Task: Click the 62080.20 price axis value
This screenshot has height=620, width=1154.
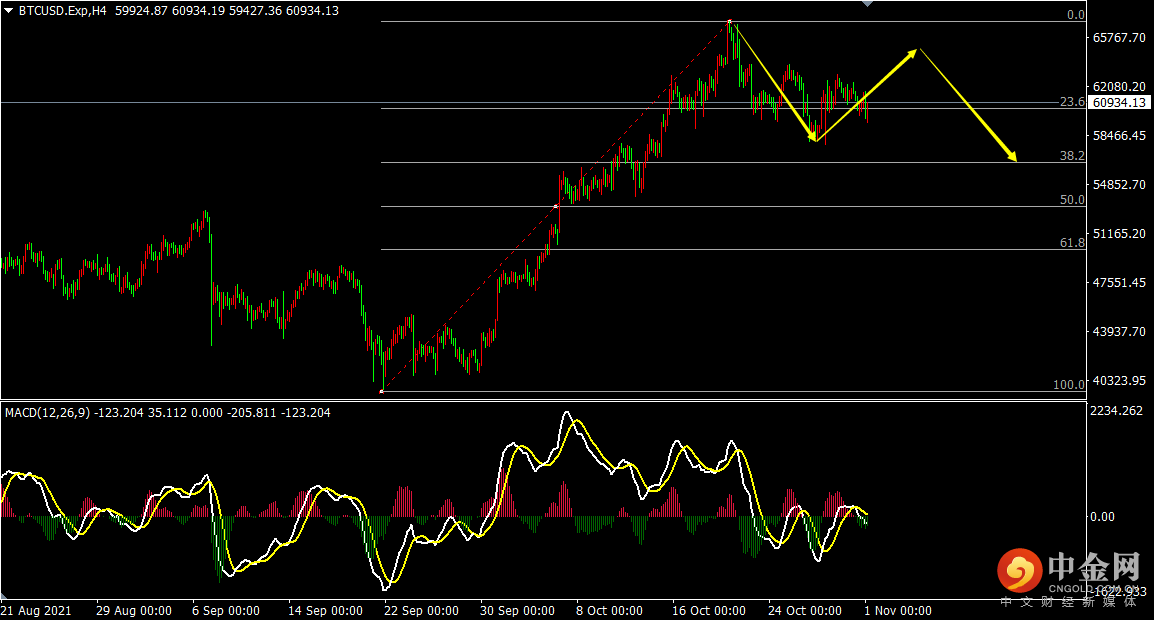Action: point(1119,87)
